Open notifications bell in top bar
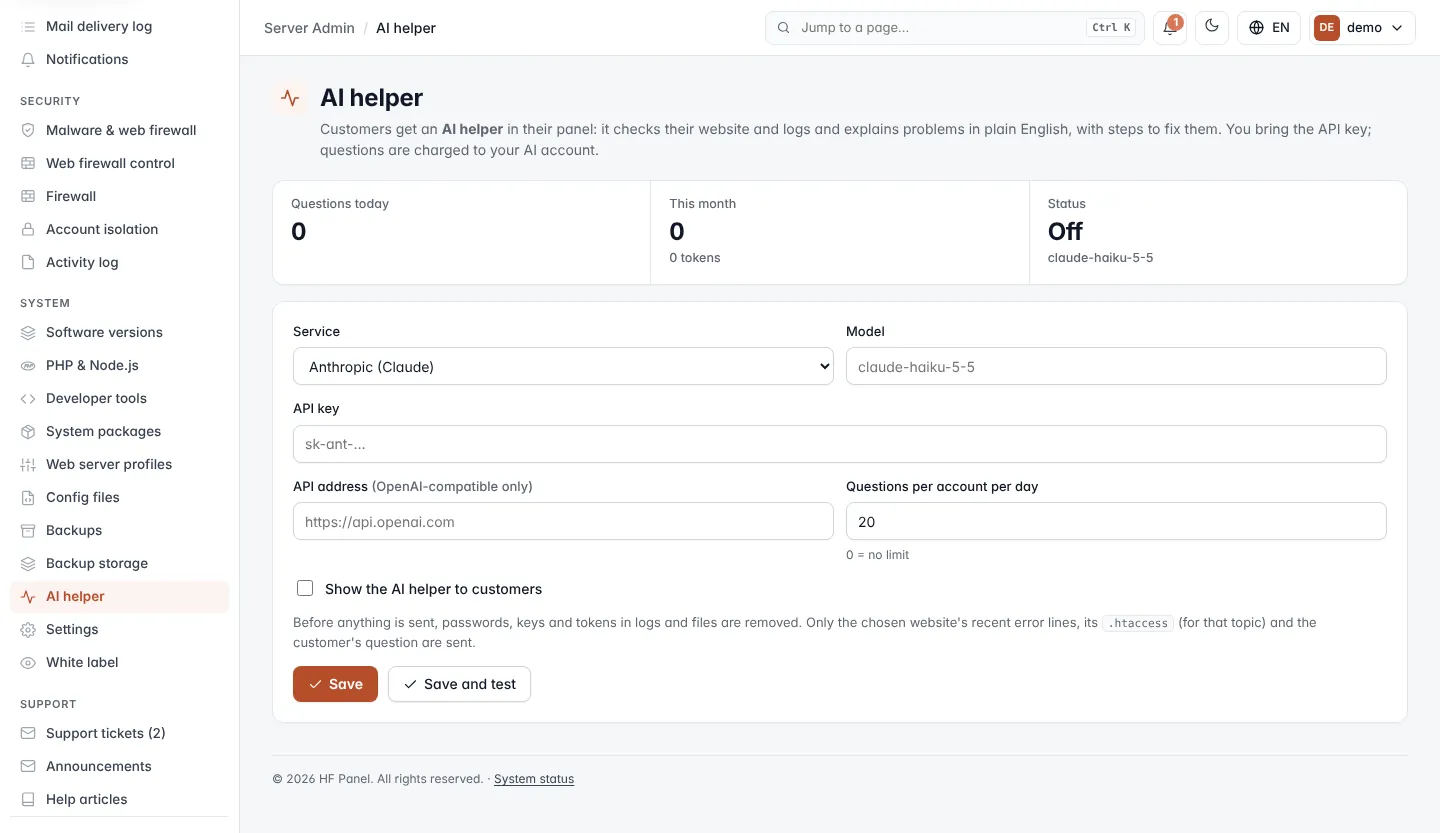1440x833 pixels. tap(1169, 27)
